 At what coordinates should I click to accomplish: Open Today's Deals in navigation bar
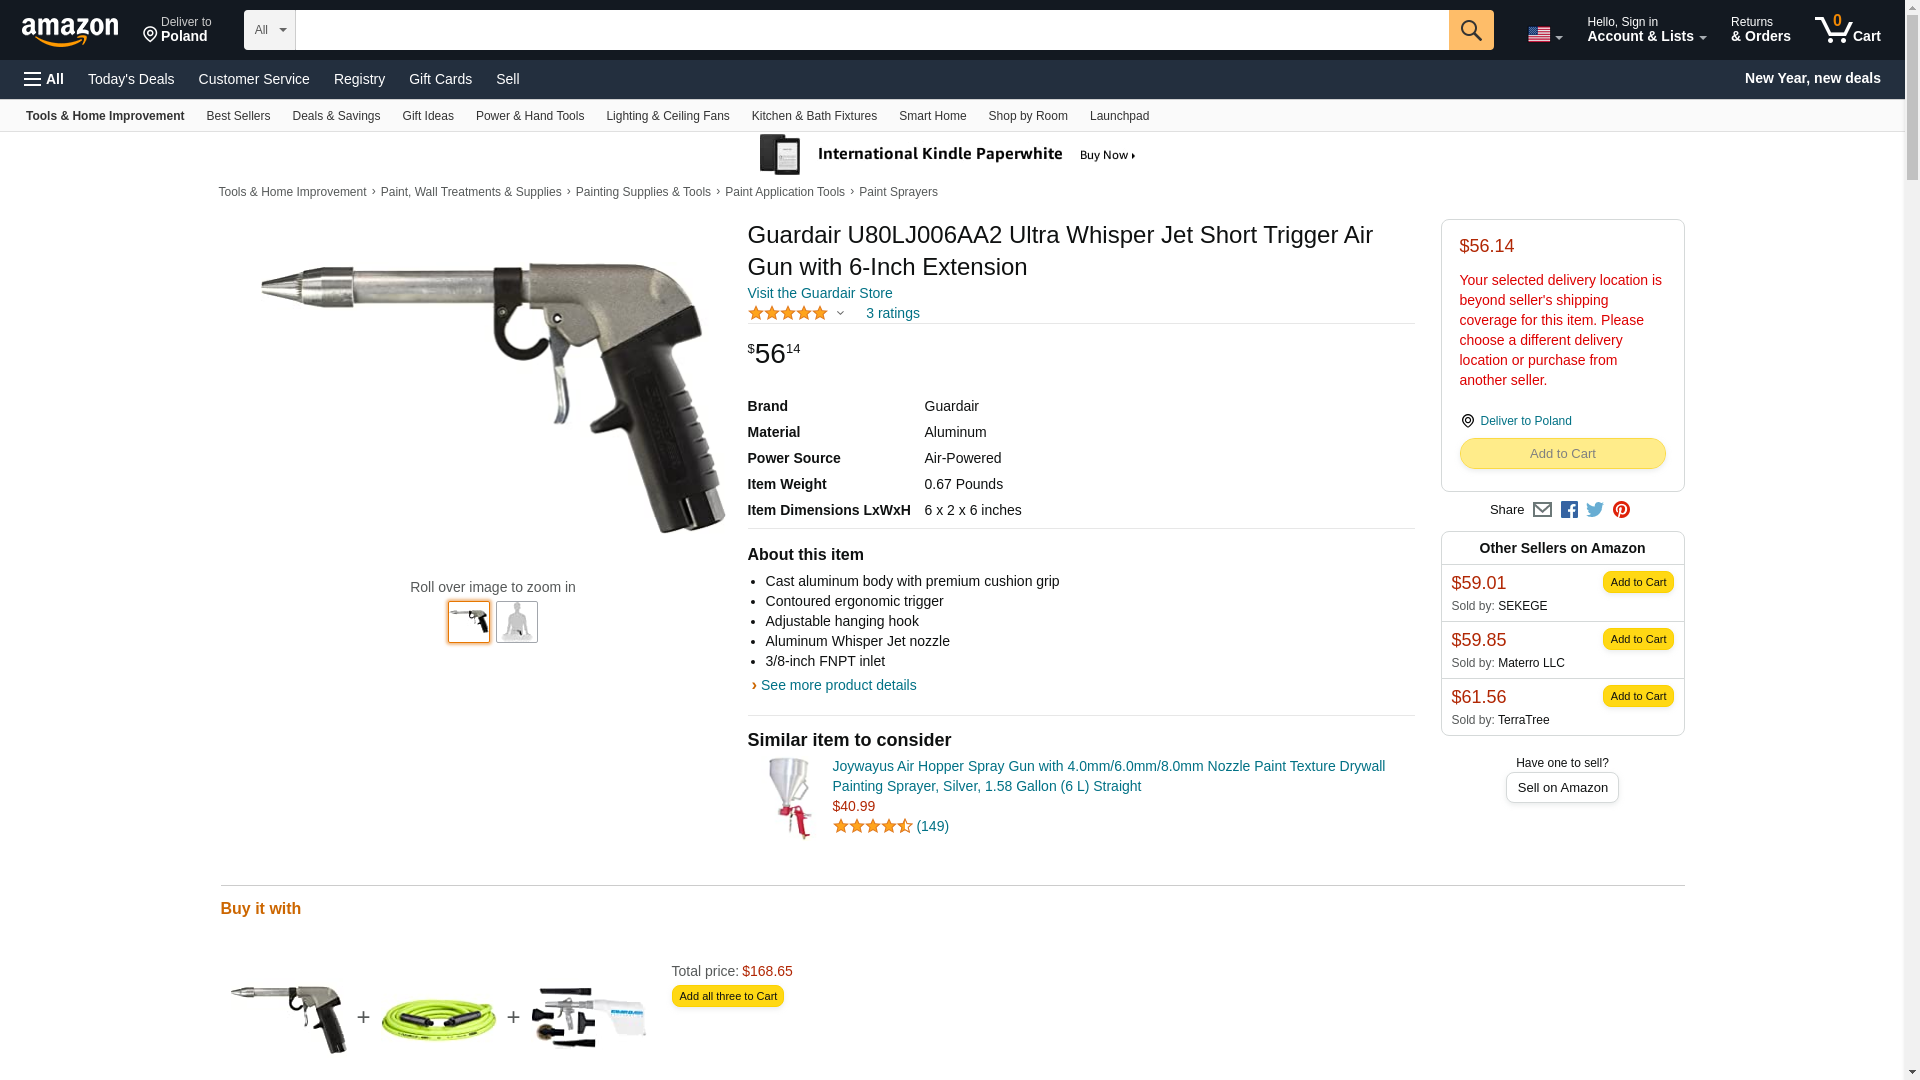pos(131,79)
